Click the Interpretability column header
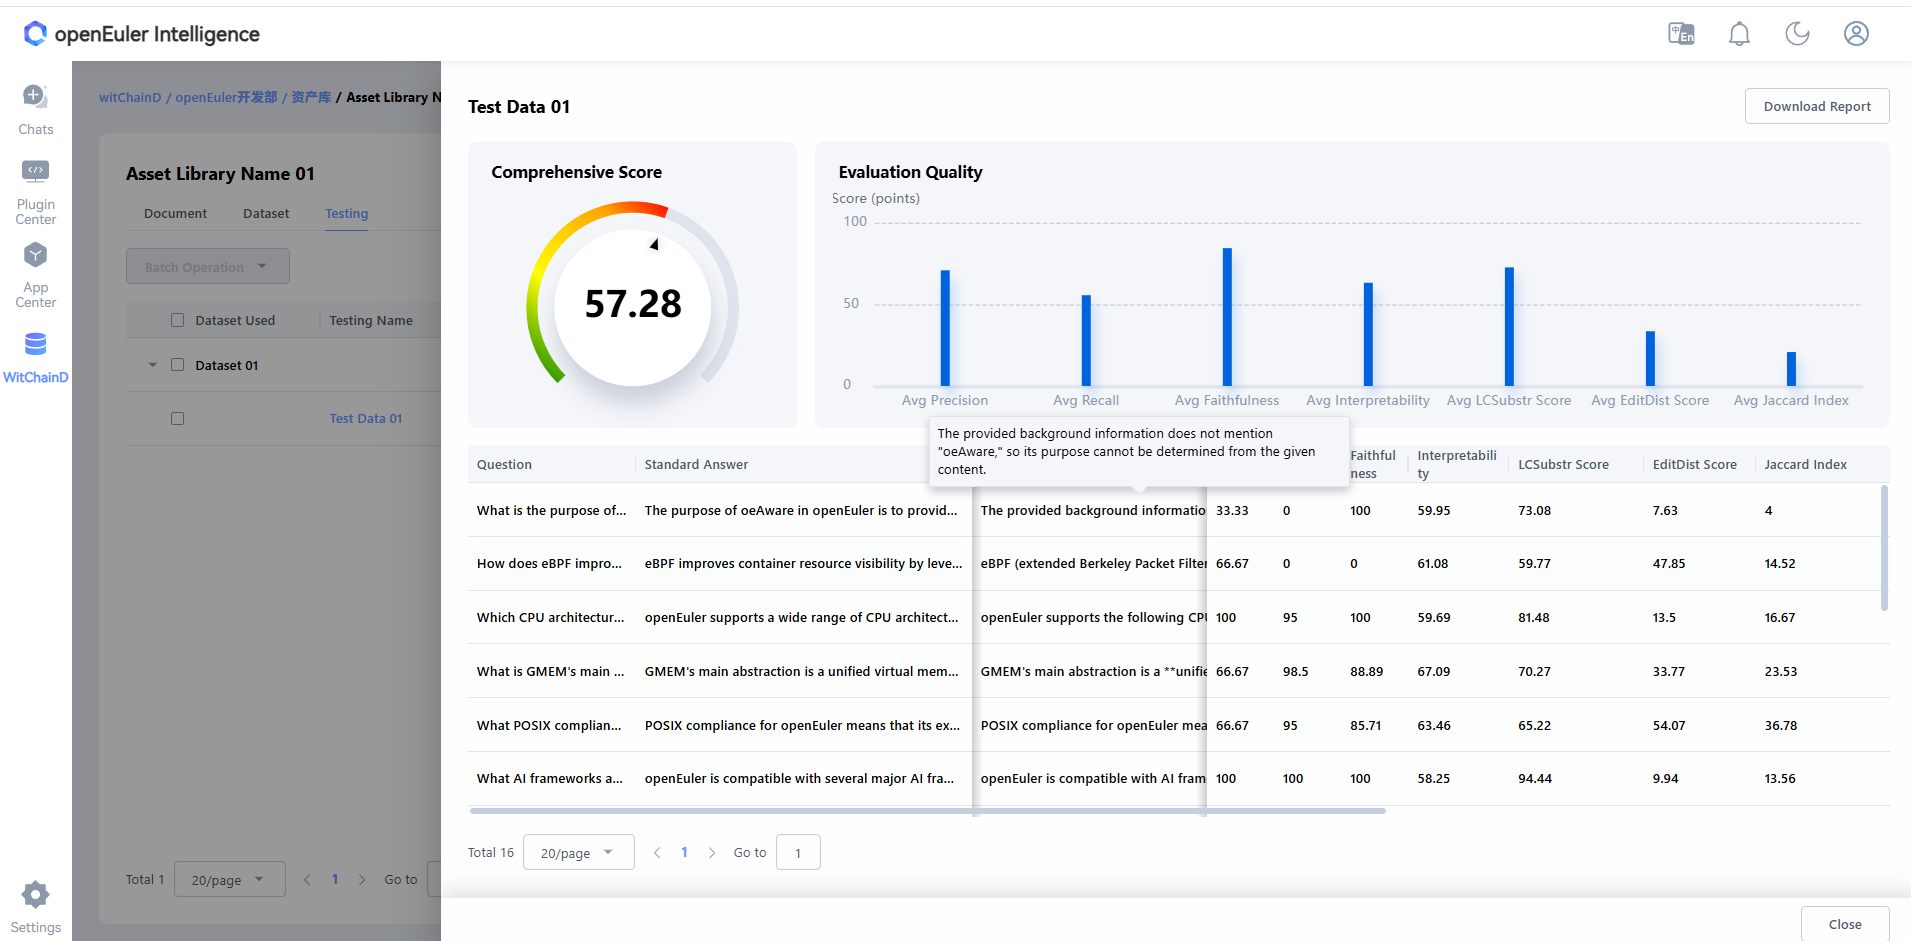 pyautogui.click(x=1456, y=464)
